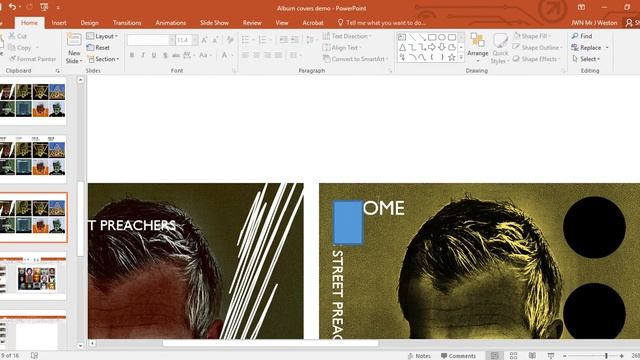Toggle Italic formatting

pyautogui.click(x=143, y=55)
